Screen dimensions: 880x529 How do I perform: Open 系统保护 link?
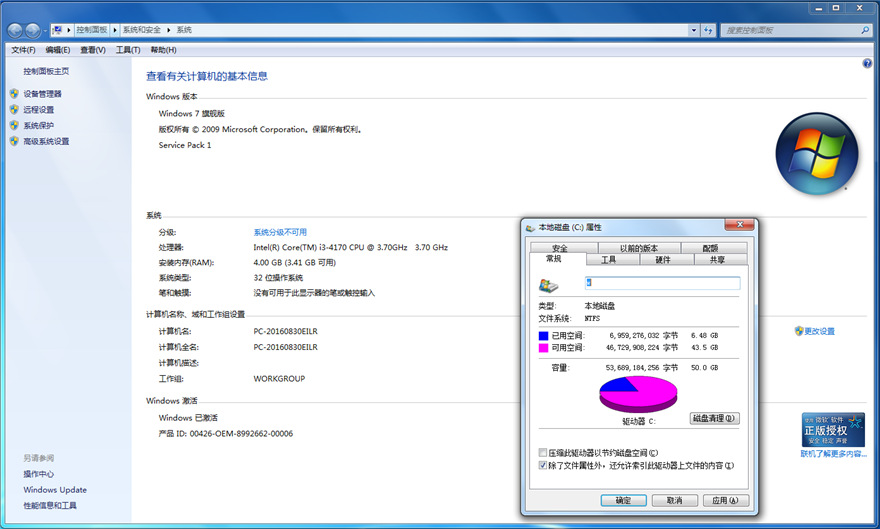click(39, 125)
